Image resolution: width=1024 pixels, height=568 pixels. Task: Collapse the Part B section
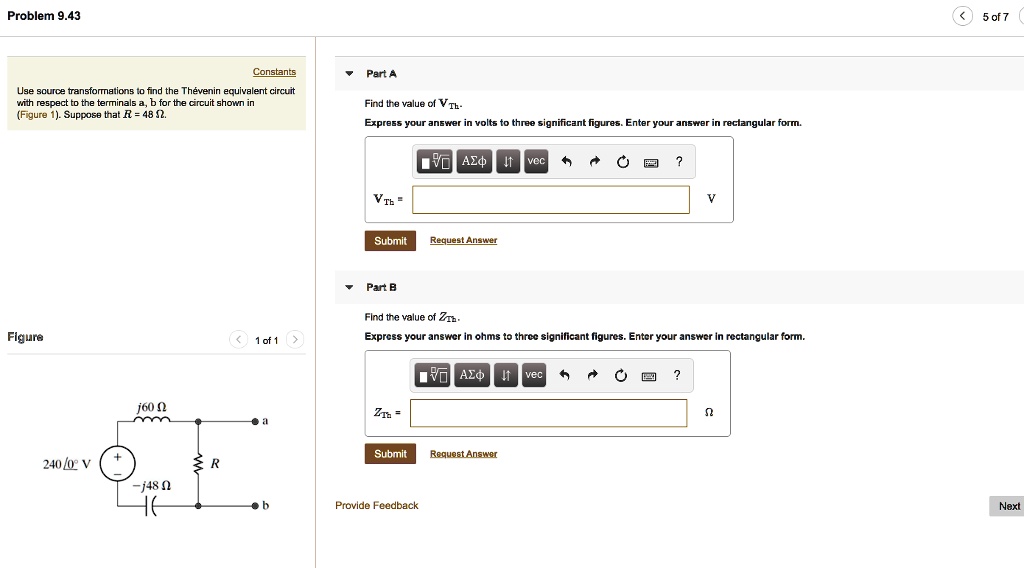(x=349, y=288)
